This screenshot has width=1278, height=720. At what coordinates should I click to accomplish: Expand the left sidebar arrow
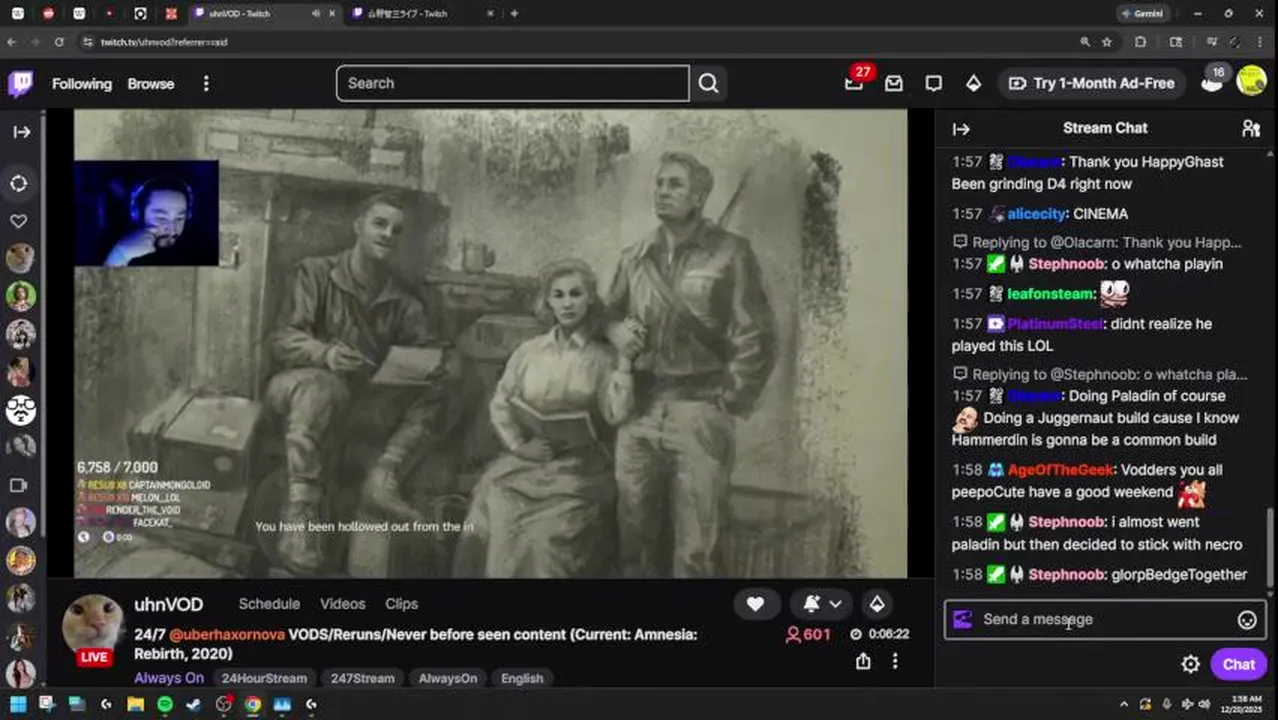tap(21, 132)
